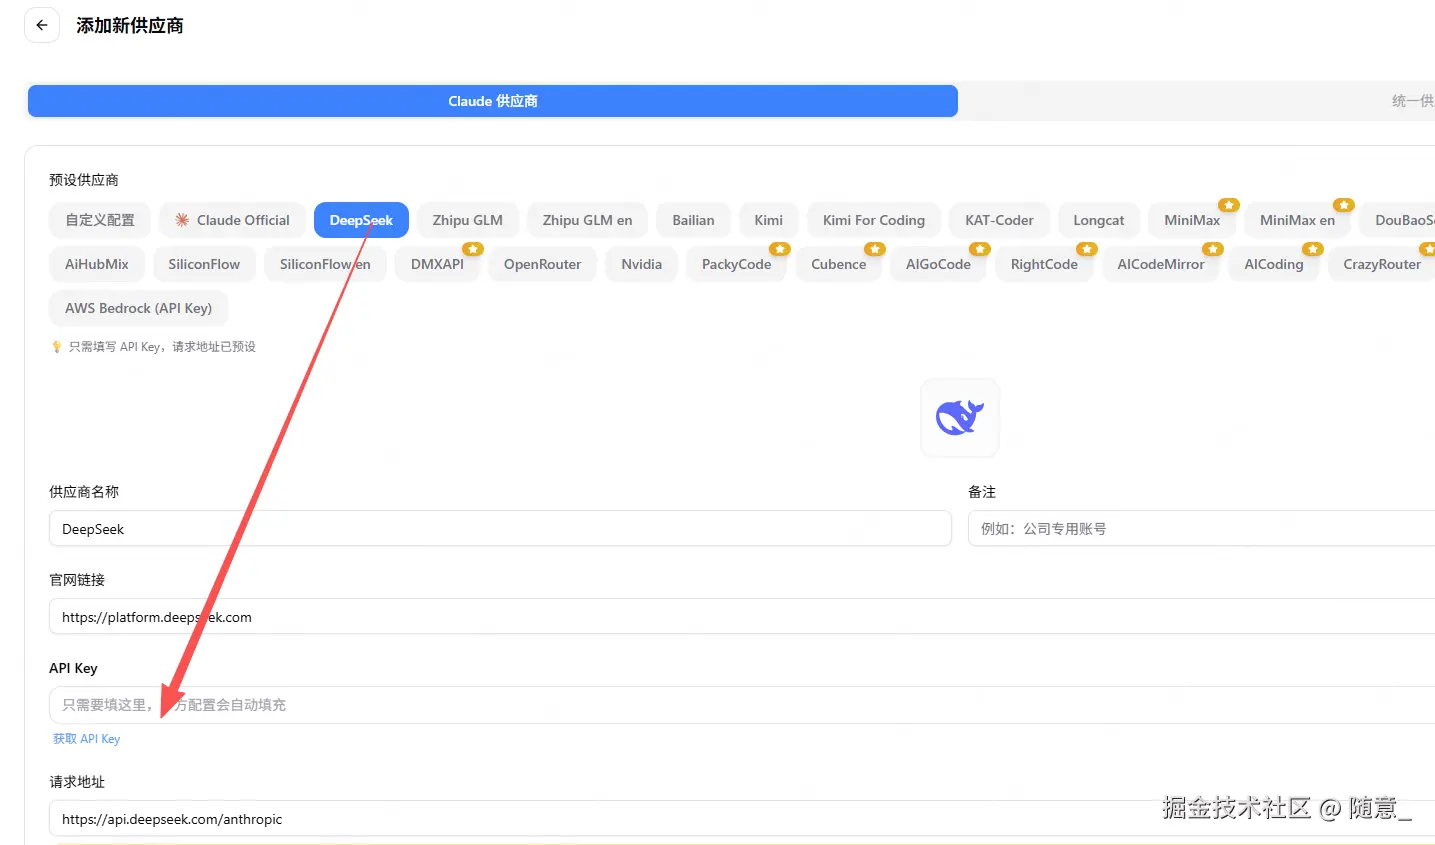Image resolution: width=1435 pixels, height=845 pixels.
Task: Open the DeepSeek whale logo icon
Action: [x=960, y=417]
